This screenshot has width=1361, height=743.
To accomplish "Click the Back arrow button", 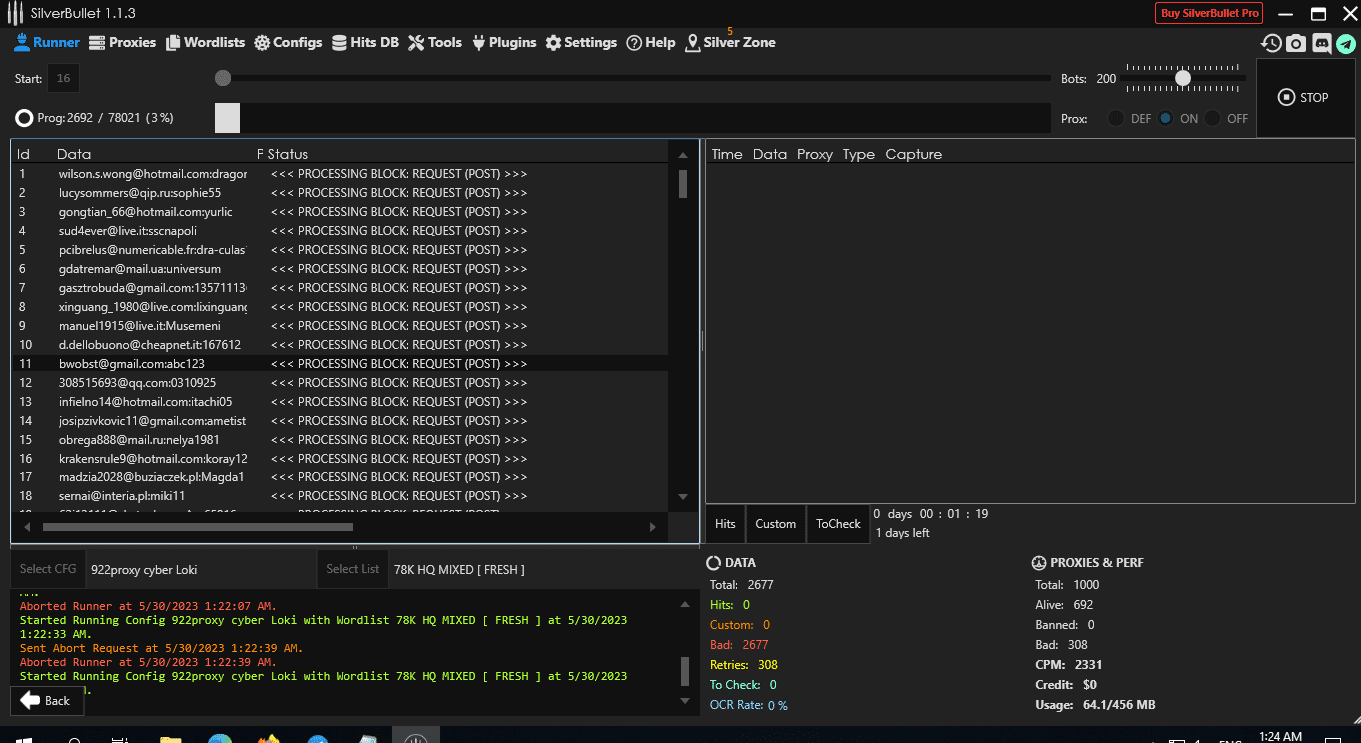I will 46,700.
